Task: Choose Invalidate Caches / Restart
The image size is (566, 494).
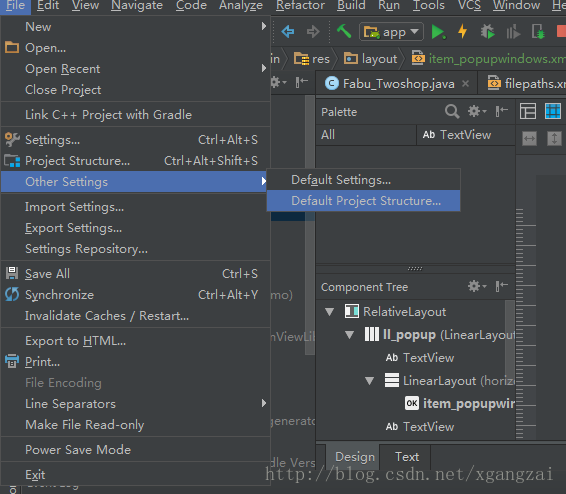Action: click(x=136, y=316)
